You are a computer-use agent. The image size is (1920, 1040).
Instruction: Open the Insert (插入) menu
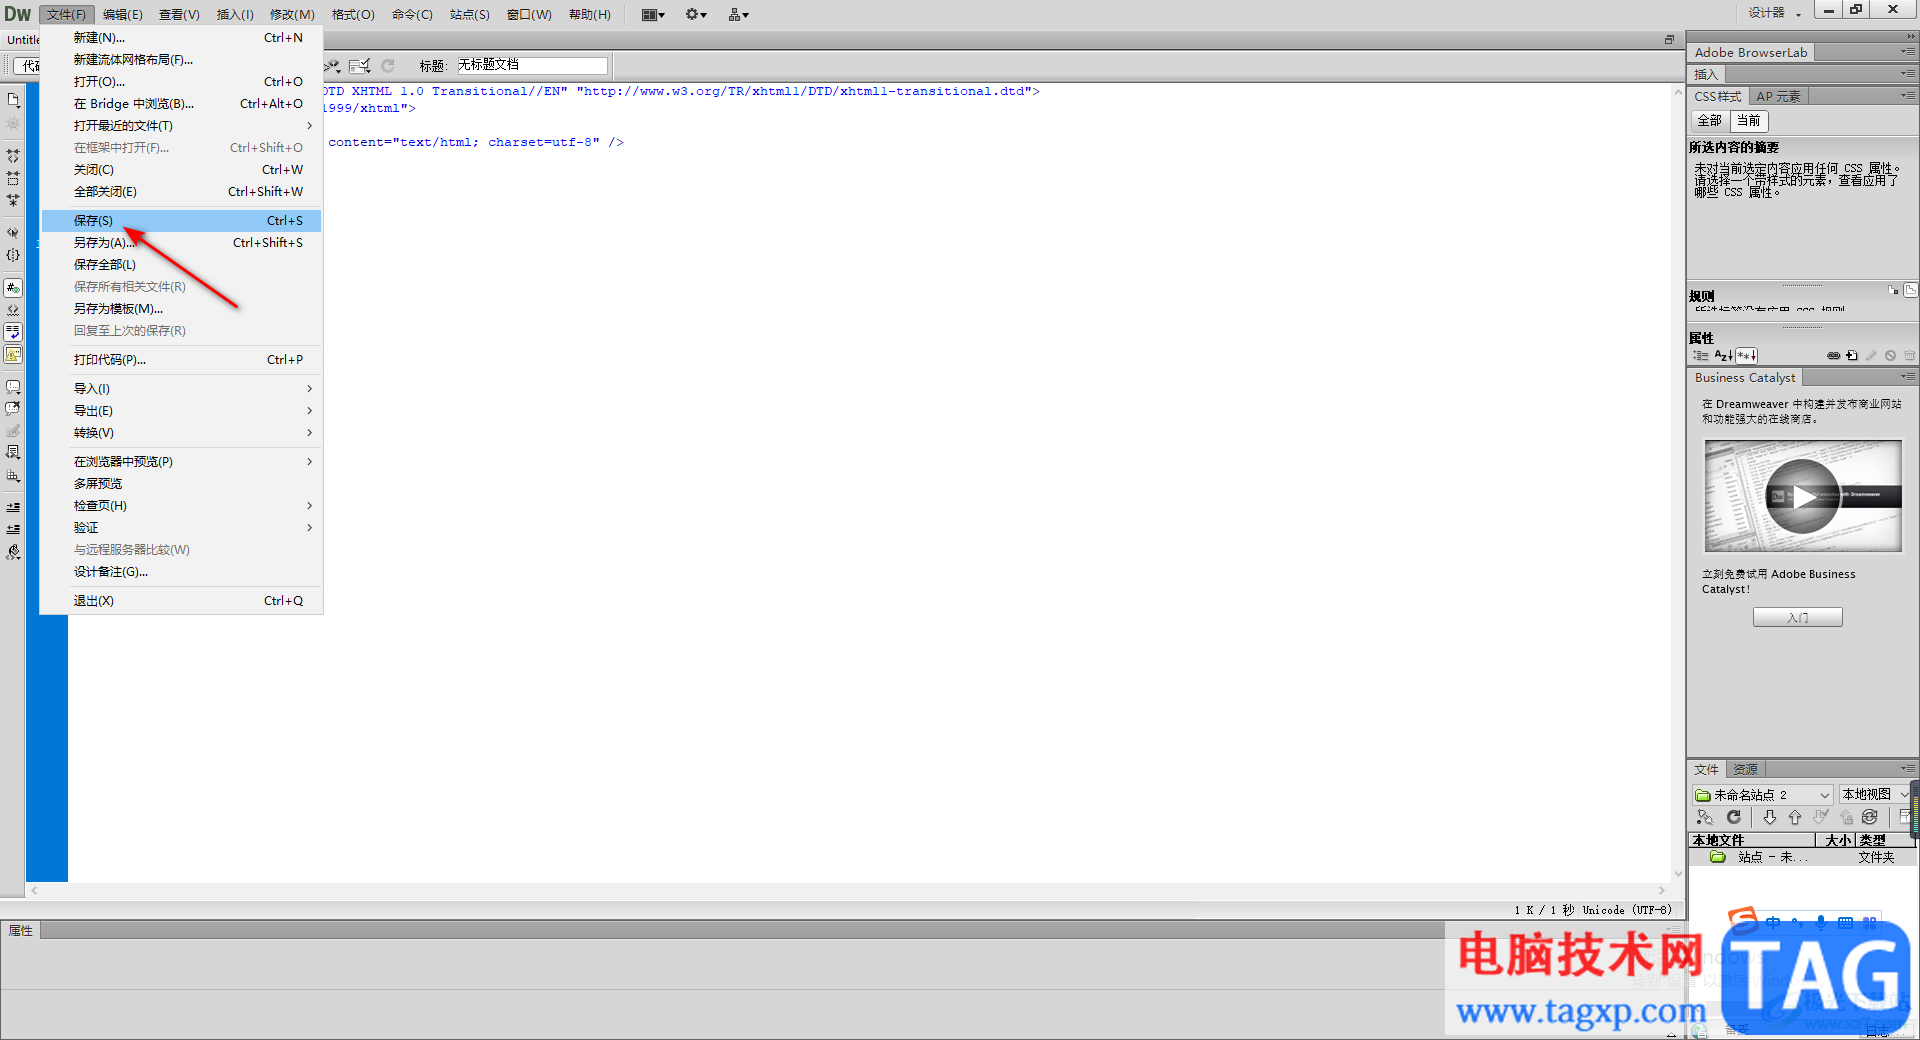coord(235,14)
